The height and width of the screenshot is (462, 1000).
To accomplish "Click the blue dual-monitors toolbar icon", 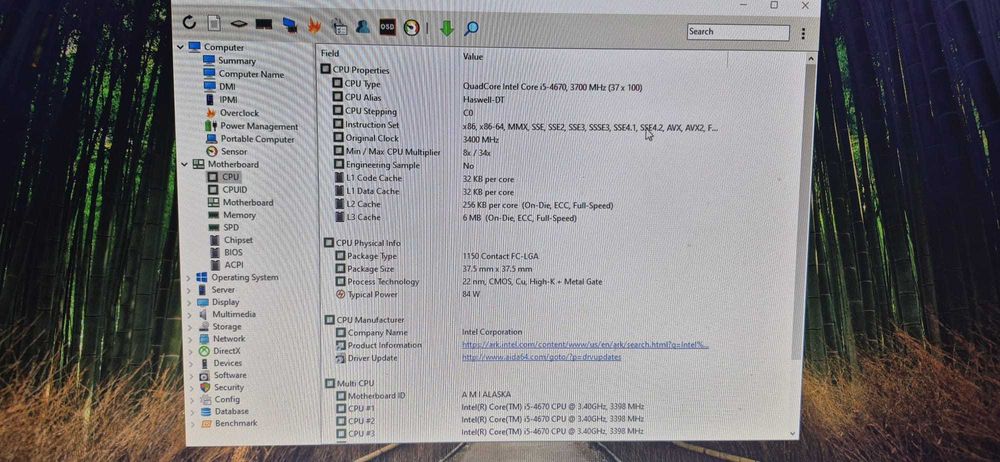I will click(290, 24).
